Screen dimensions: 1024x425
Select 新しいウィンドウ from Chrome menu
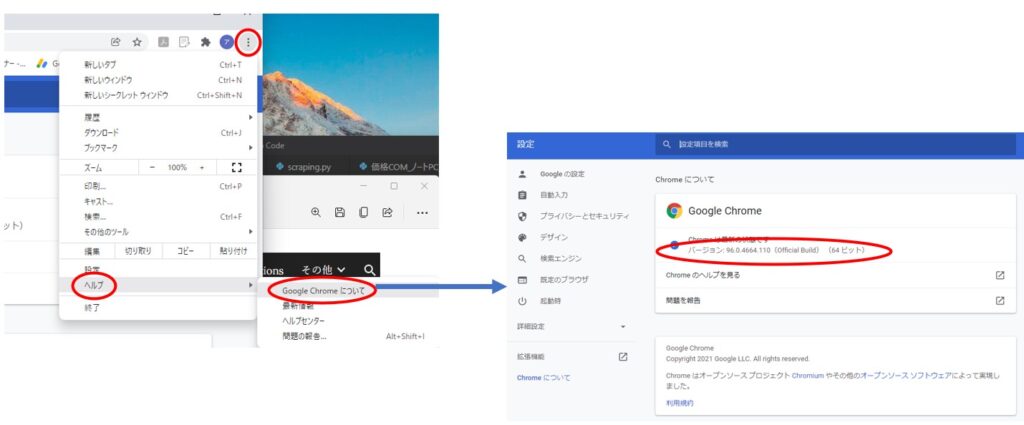[157, 80]
